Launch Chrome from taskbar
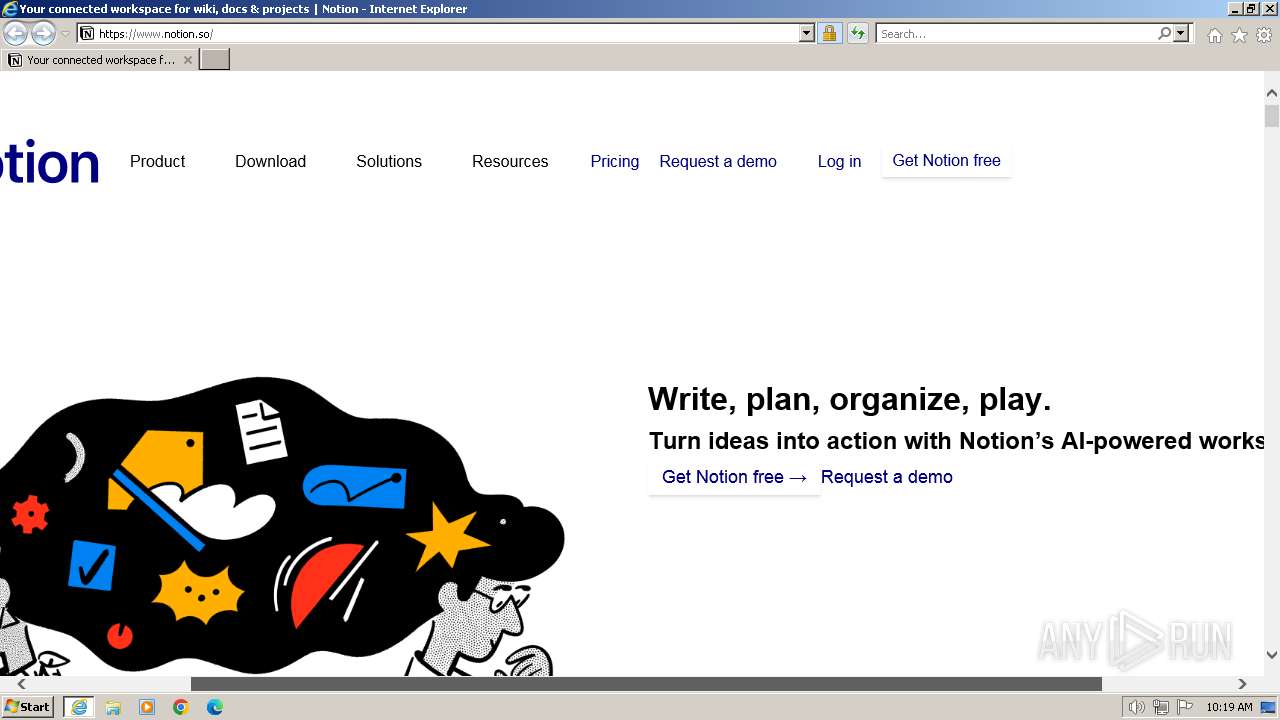This screenshot has width=1280, height=720. (x=181, y=707)
